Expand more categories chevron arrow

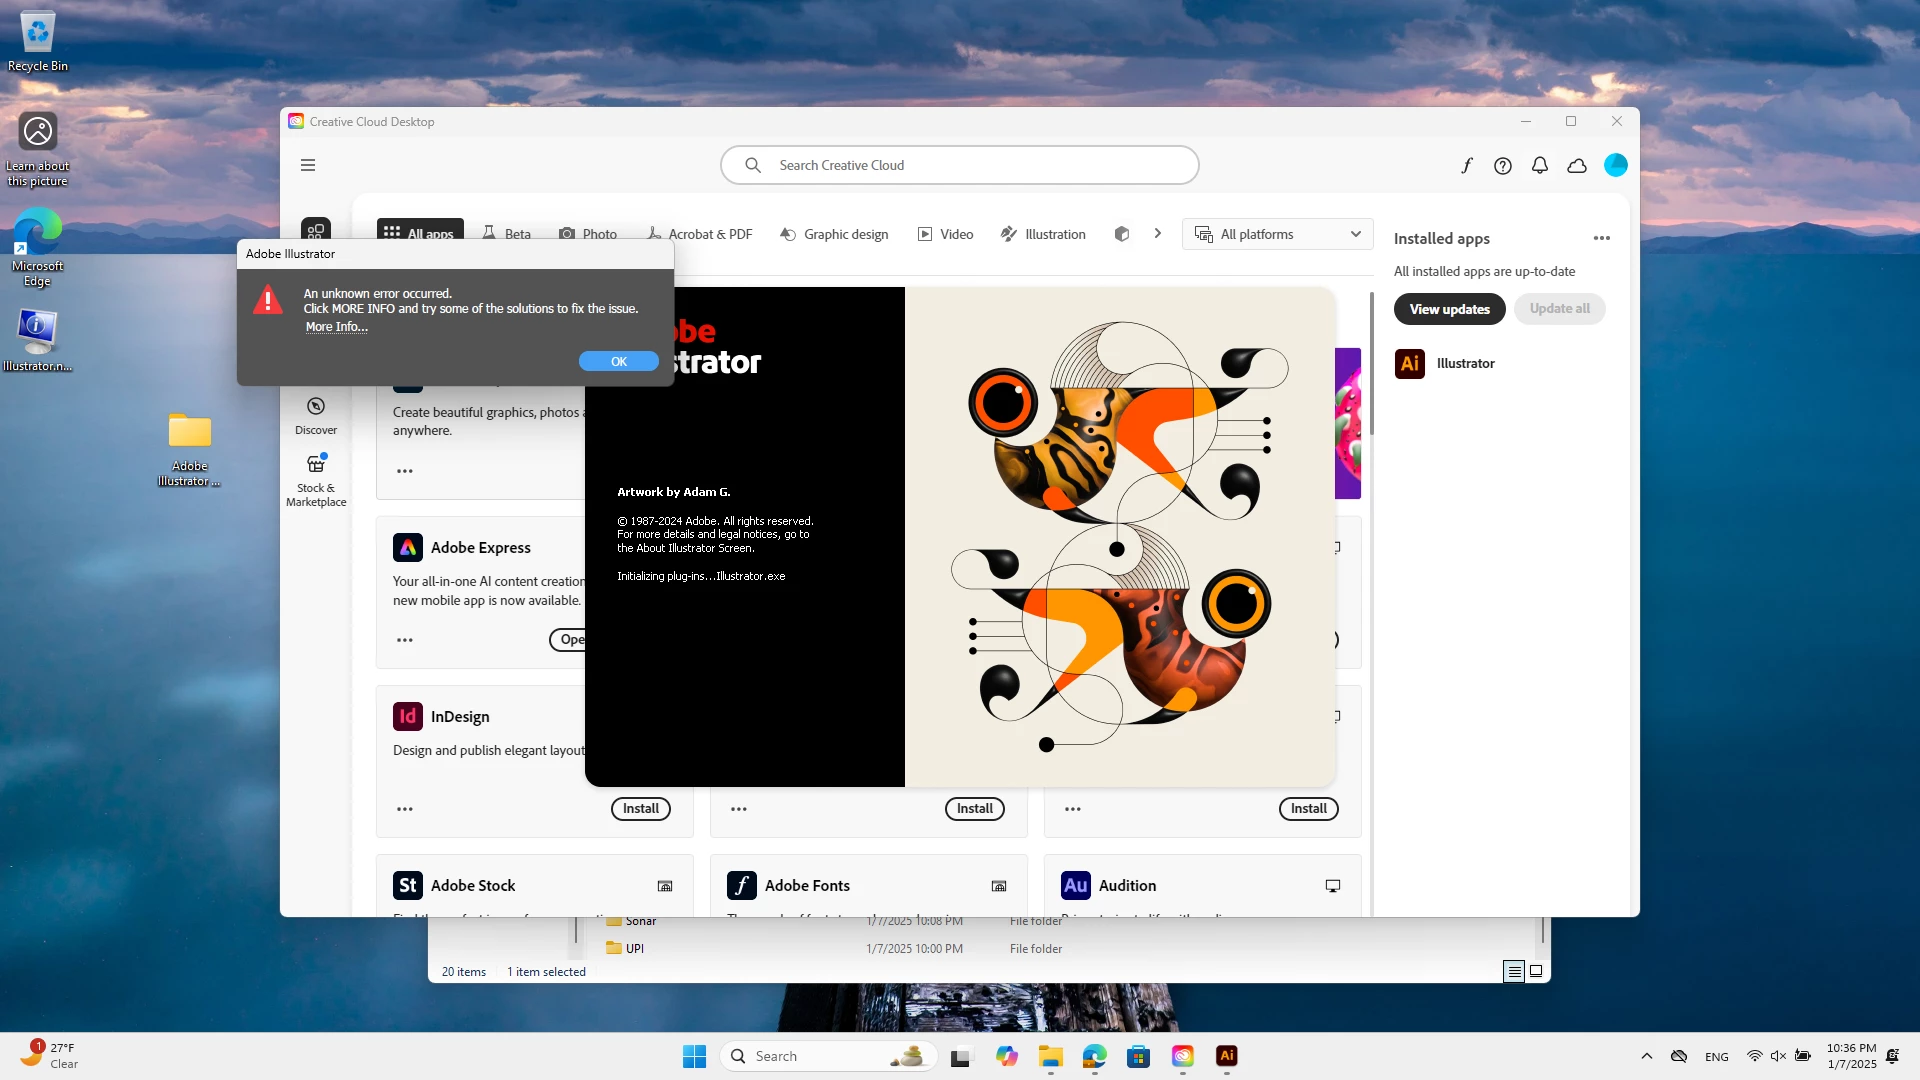pyautogui.click(x=1158, y=234)
